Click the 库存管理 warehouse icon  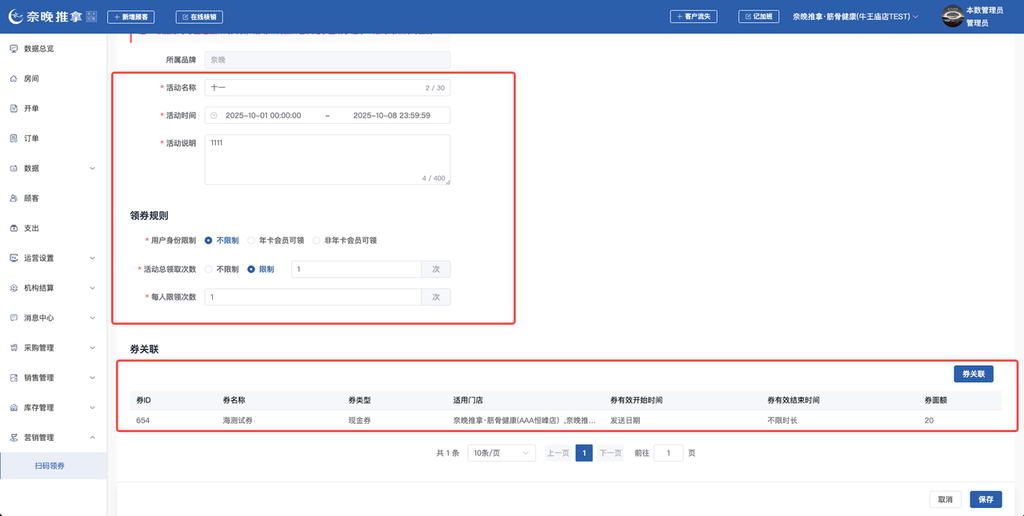14,408
